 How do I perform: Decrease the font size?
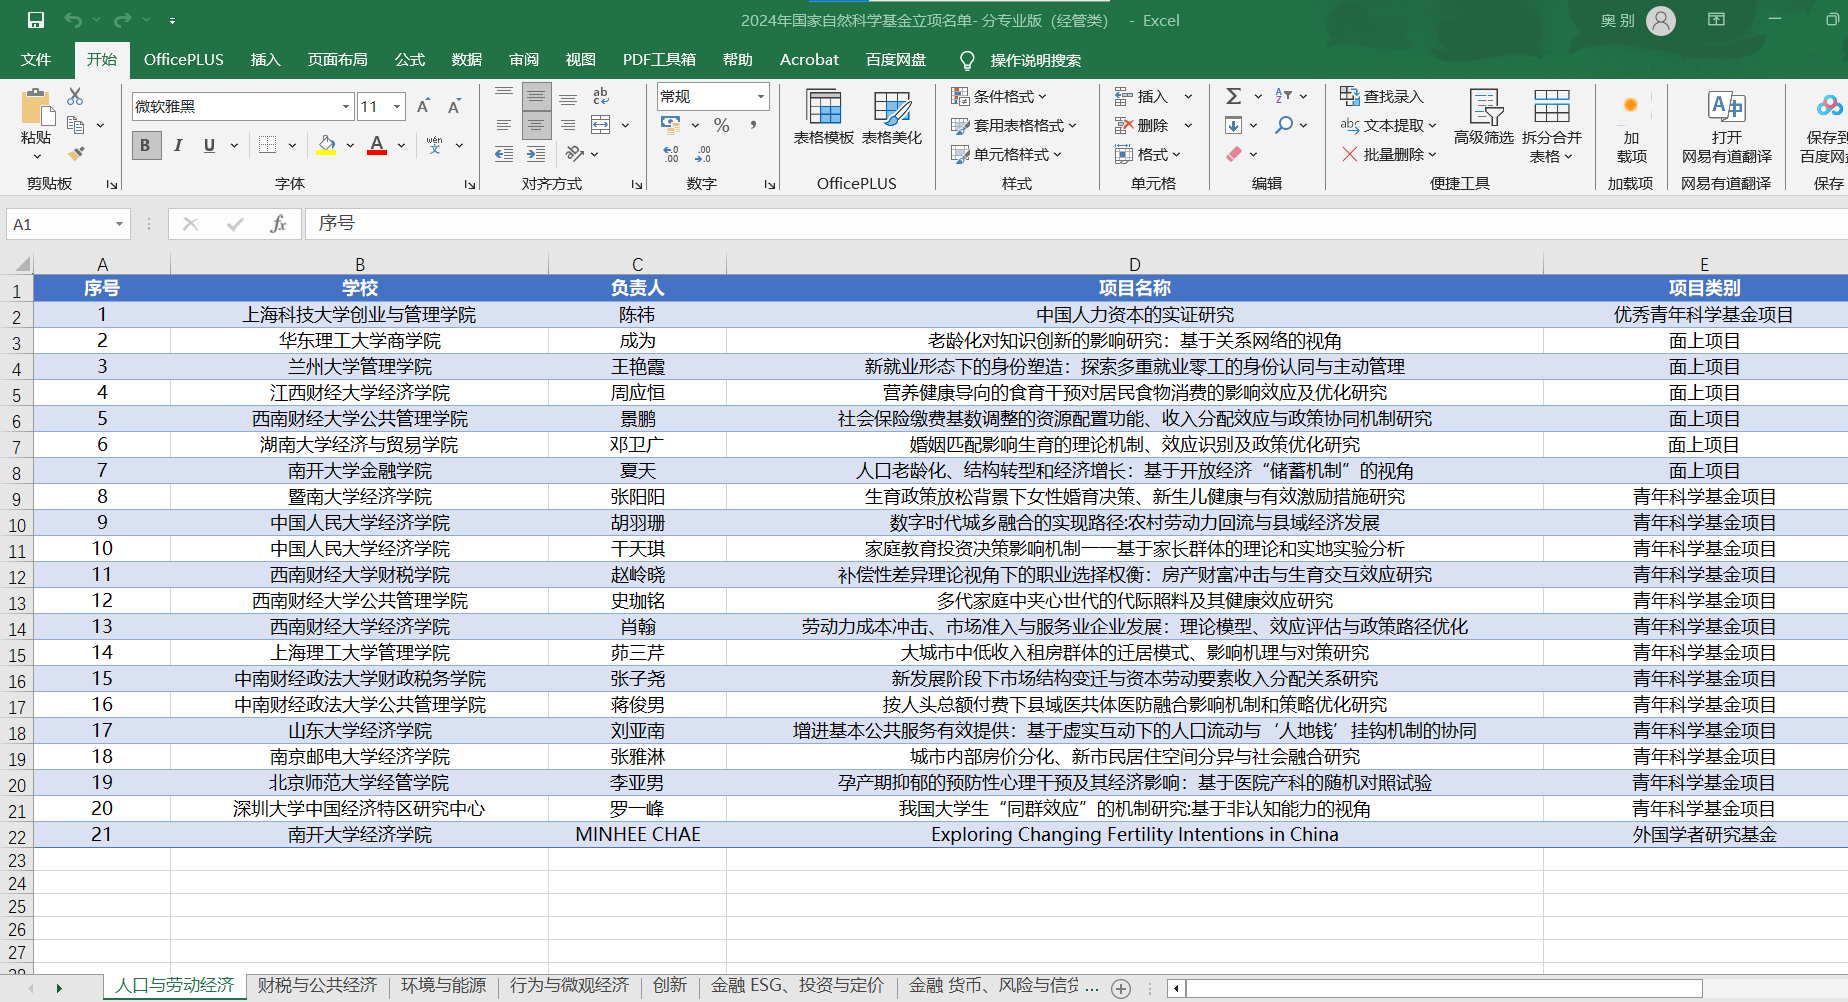coord(455,107)
